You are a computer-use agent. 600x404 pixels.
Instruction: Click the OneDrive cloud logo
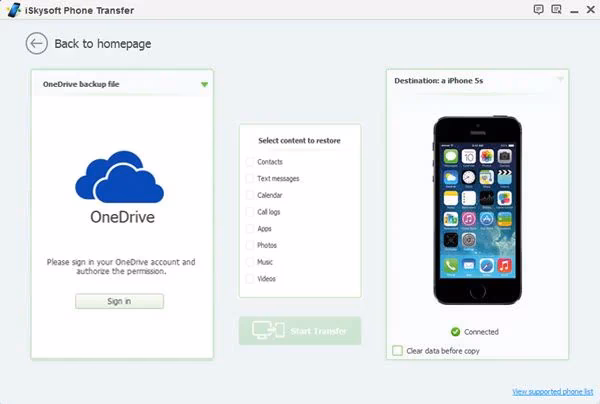point(122,180)
